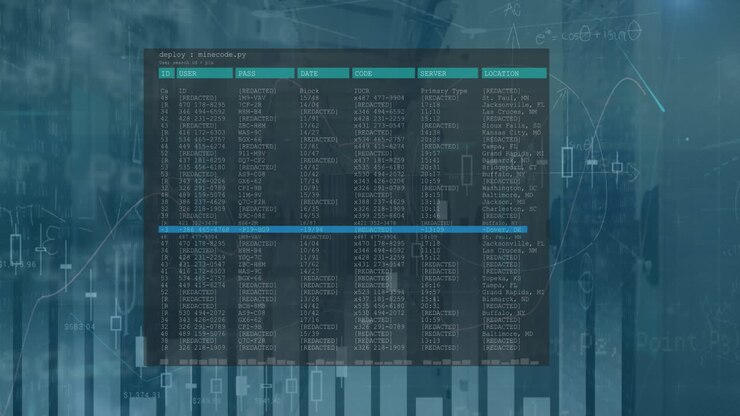Select the 'Washington, DC' location cell

point(509,188)
